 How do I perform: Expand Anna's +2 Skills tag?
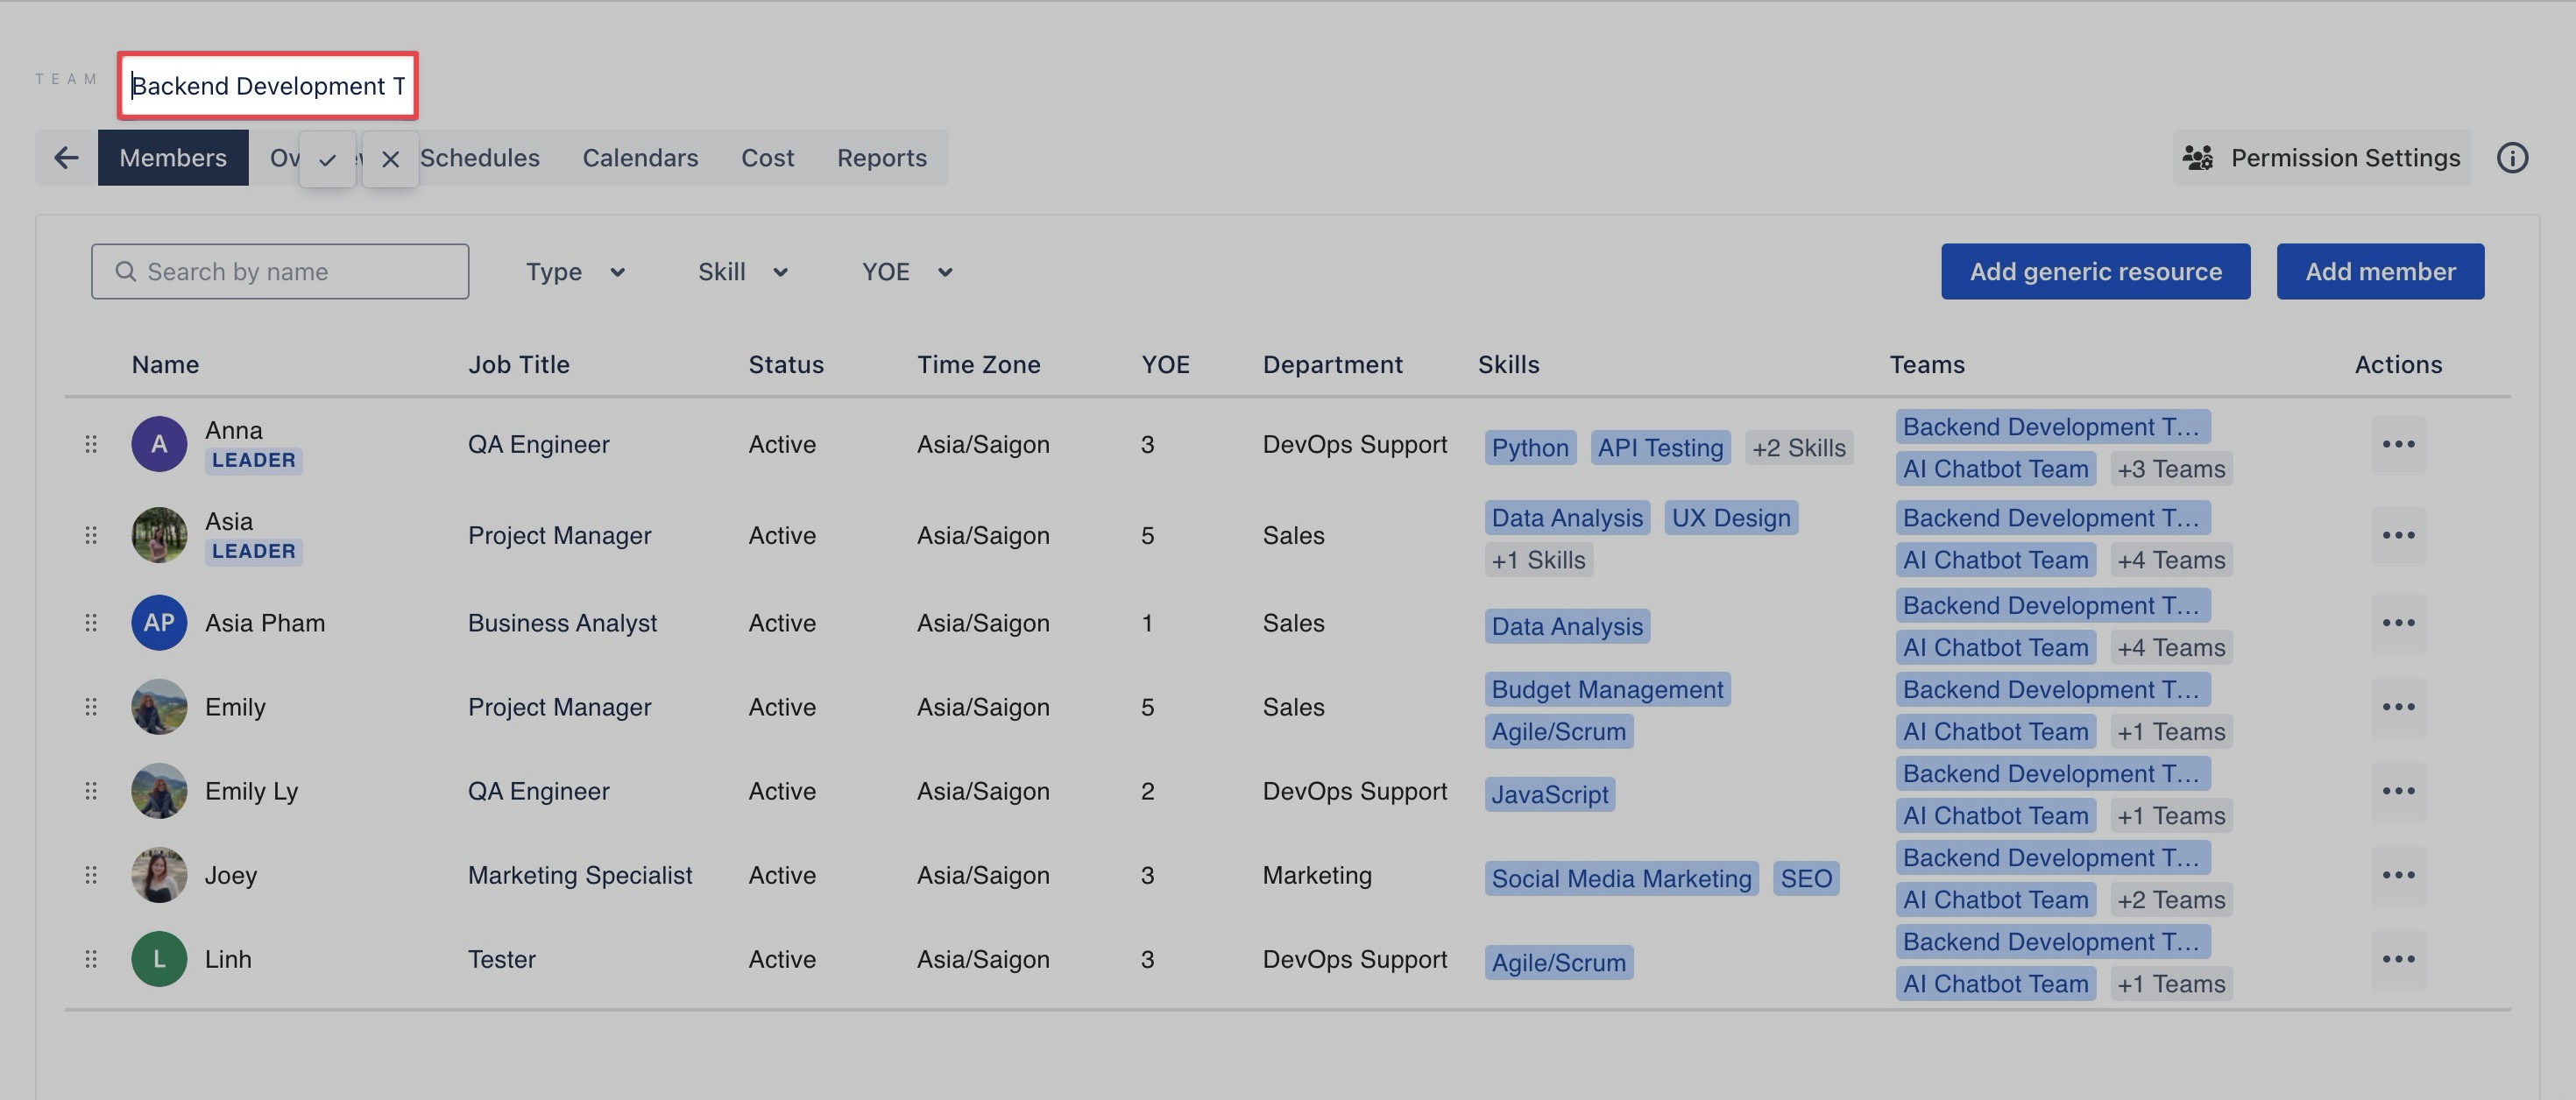[1798, 448]
